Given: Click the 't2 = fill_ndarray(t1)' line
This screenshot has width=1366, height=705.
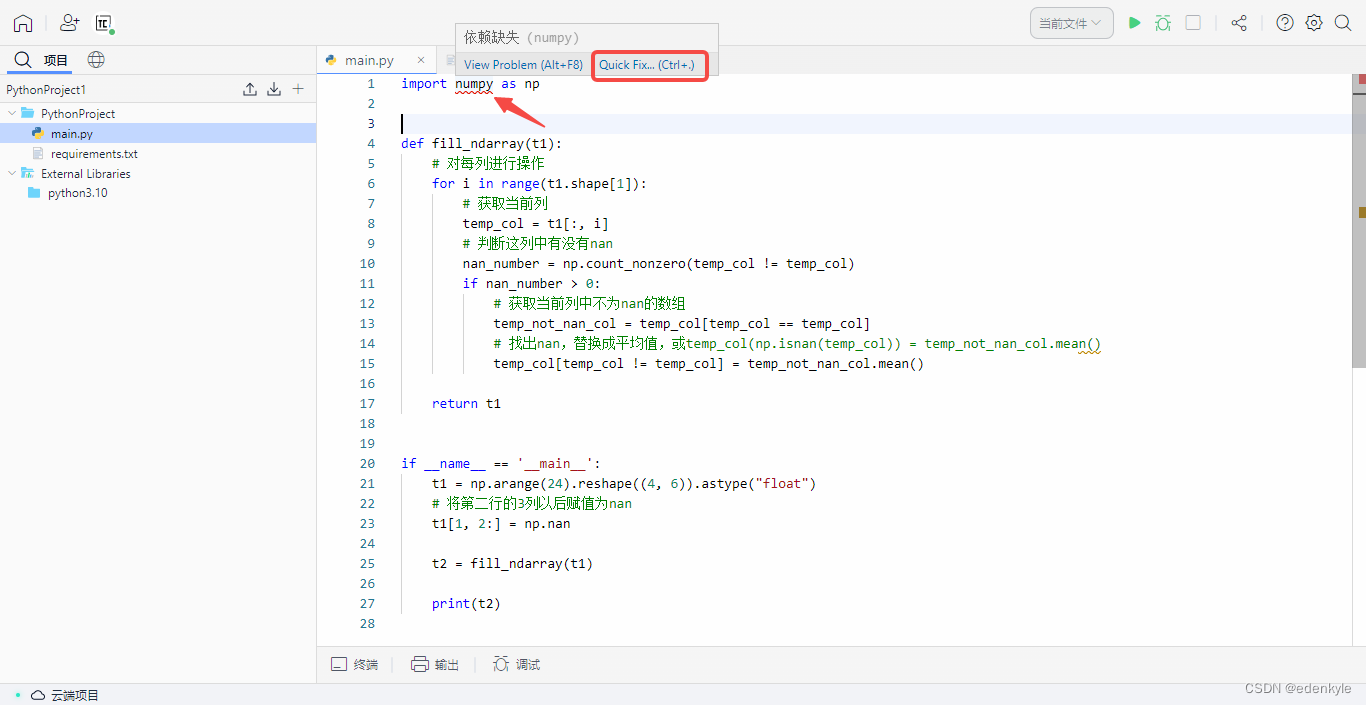Looking at the screenshot, I should tap(512, 563).
